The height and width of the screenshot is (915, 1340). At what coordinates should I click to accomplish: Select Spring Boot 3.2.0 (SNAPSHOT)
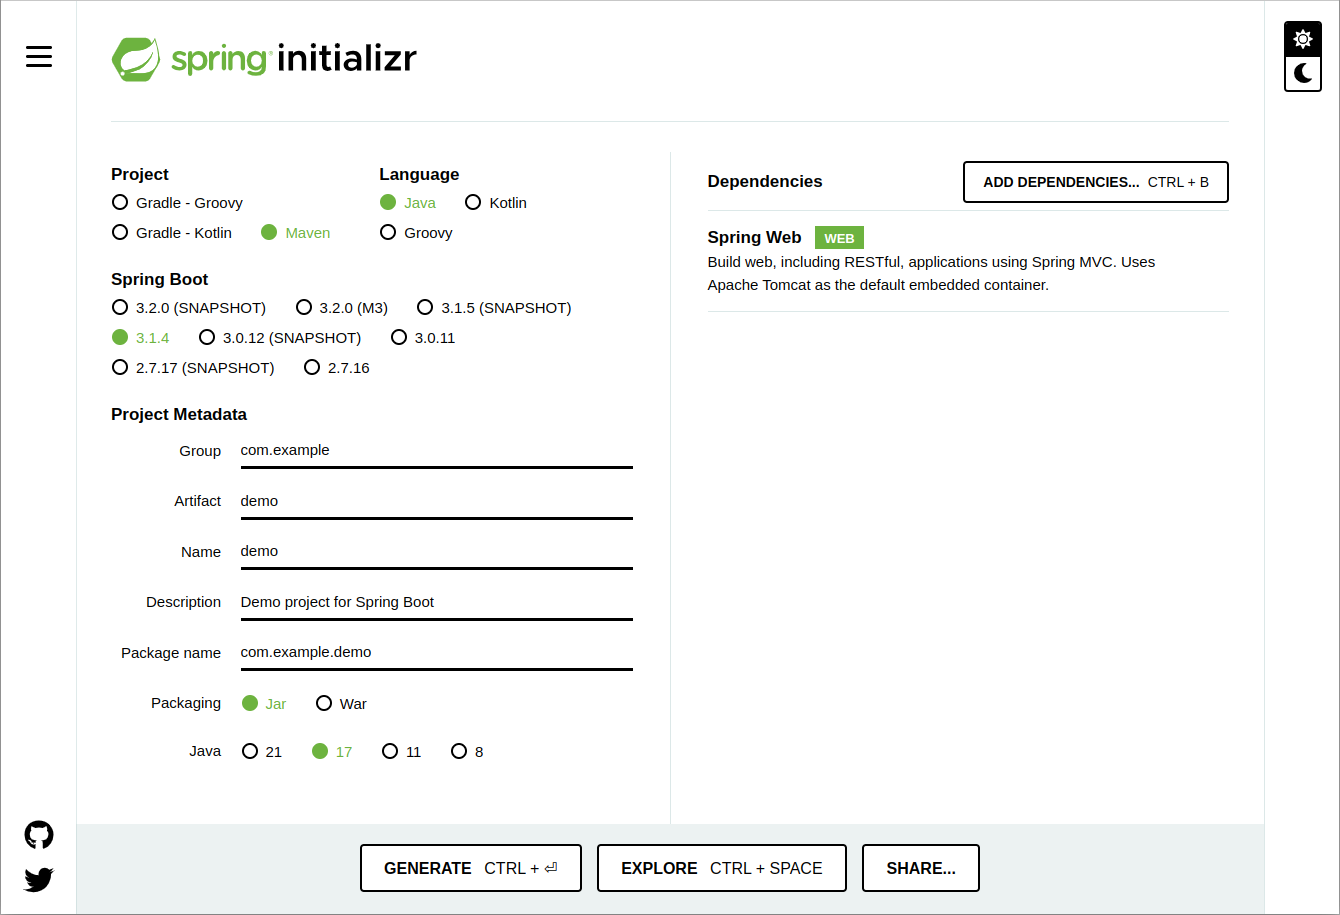[x=189, y=308]
